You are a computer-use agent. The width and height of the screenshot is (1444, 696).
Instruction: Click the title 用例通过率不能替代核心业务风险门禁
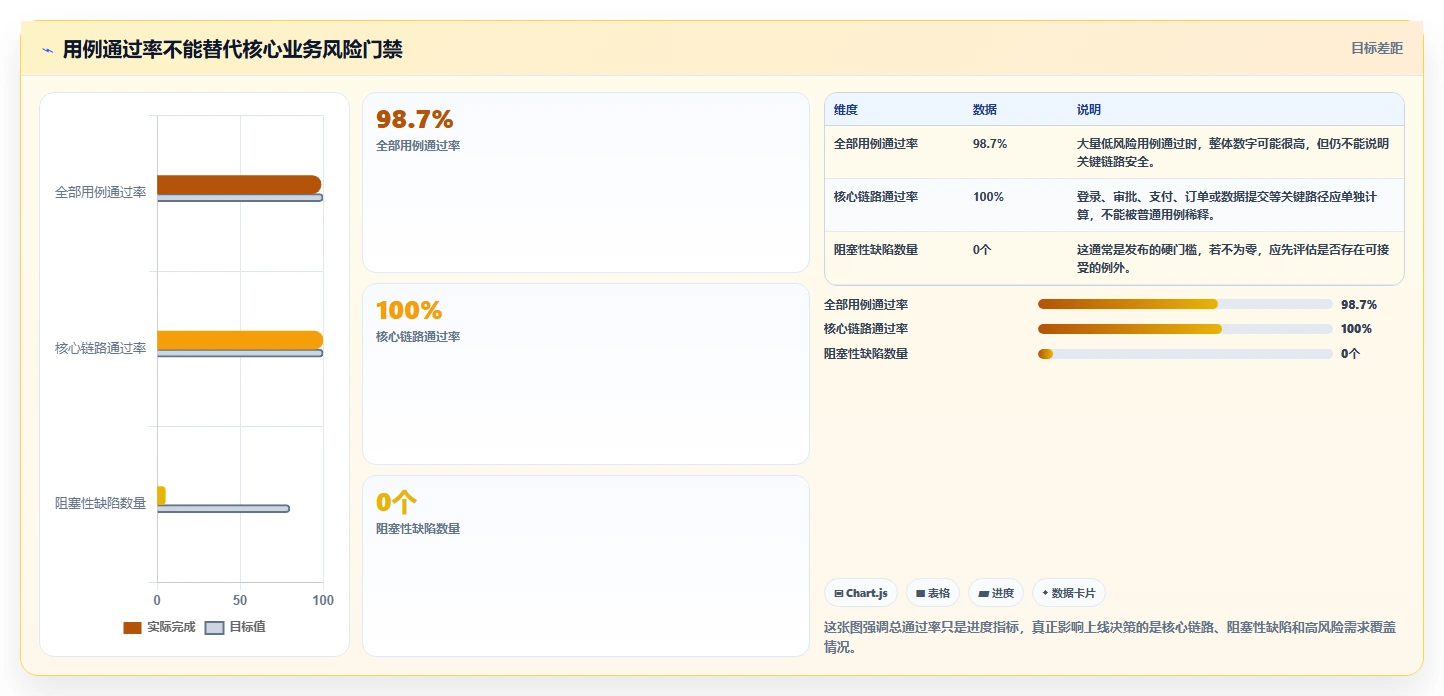[233, 50]
